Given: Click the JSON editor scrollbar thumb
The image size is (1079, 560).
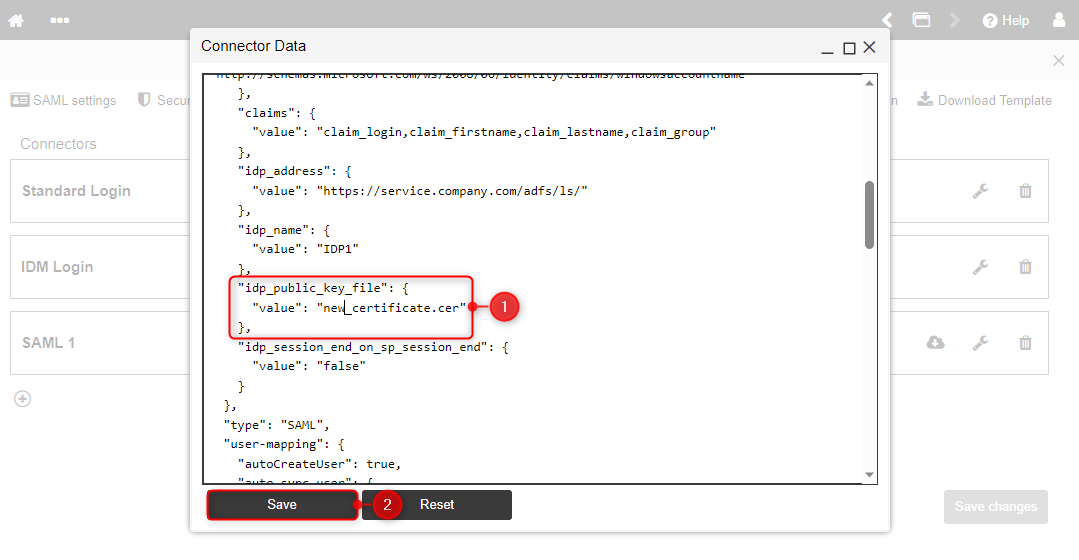Looking at the screenshot, I should point(869,215).
